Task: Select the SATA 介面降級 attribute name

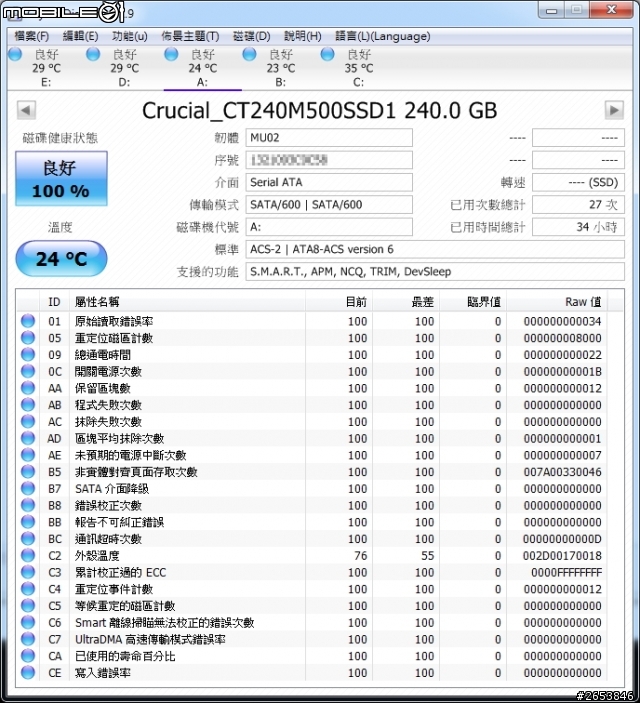Action: (112, 488)
